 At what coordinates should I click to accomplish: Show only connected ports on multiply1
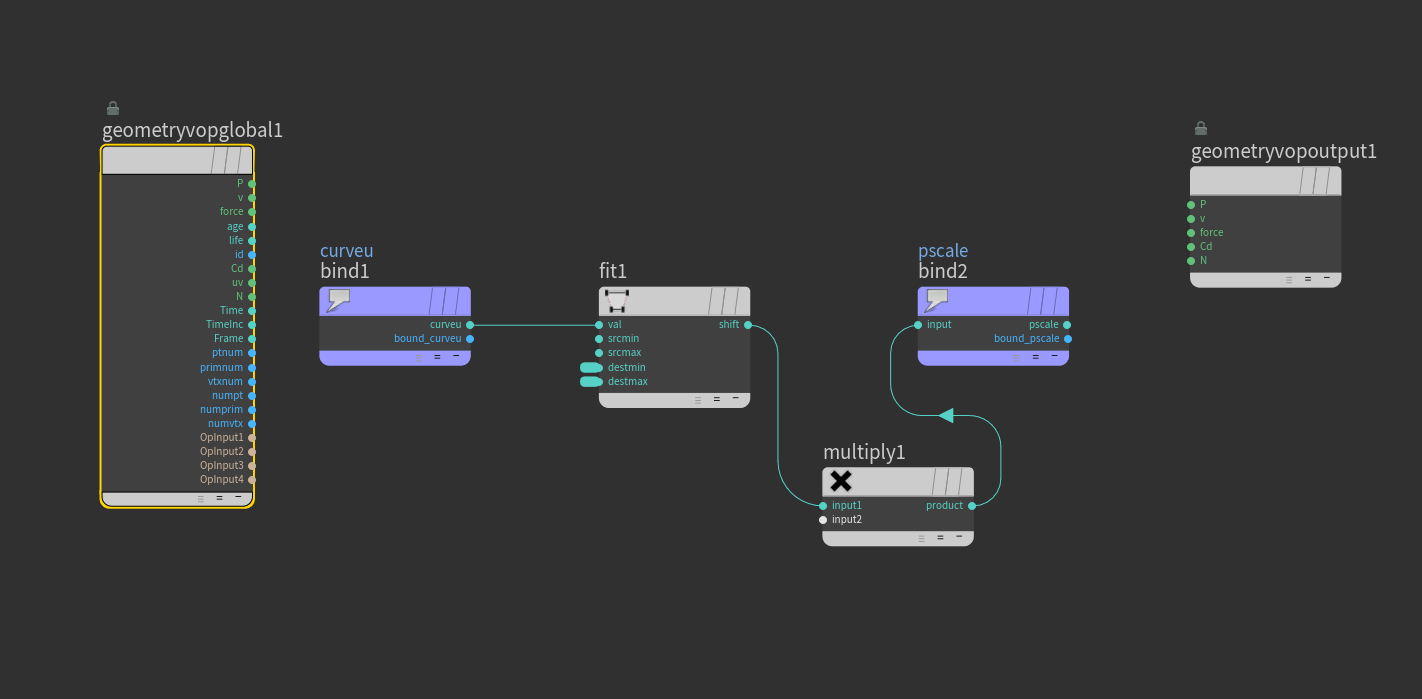940,538
